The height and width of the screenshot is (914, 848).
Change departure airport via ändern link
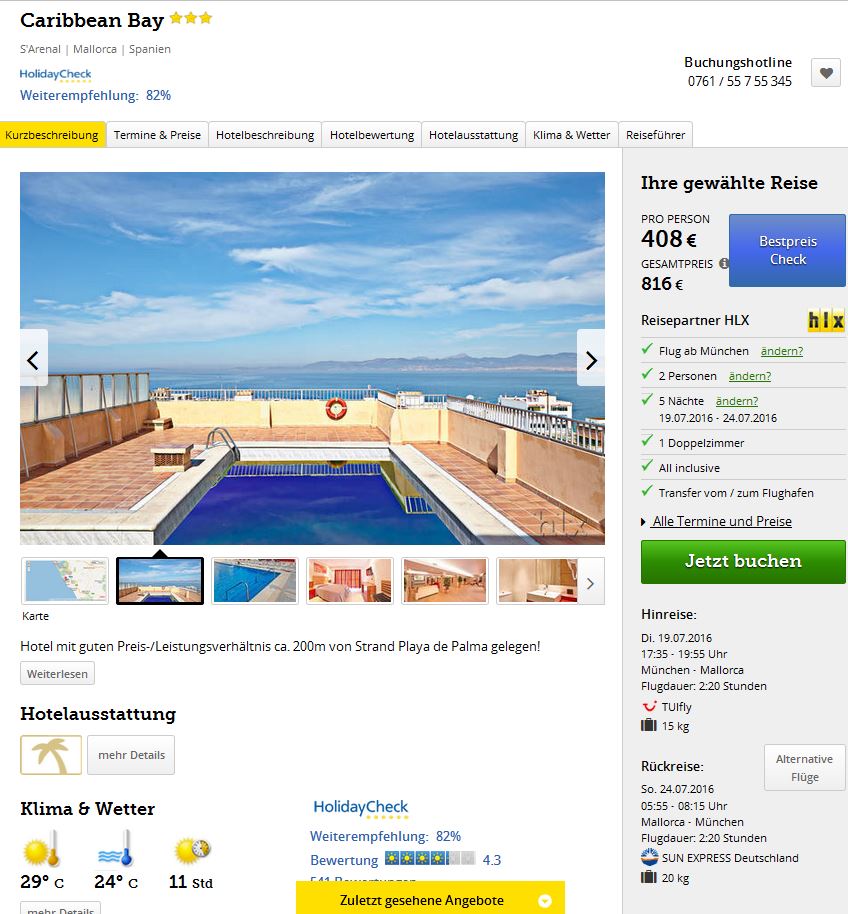782,351
